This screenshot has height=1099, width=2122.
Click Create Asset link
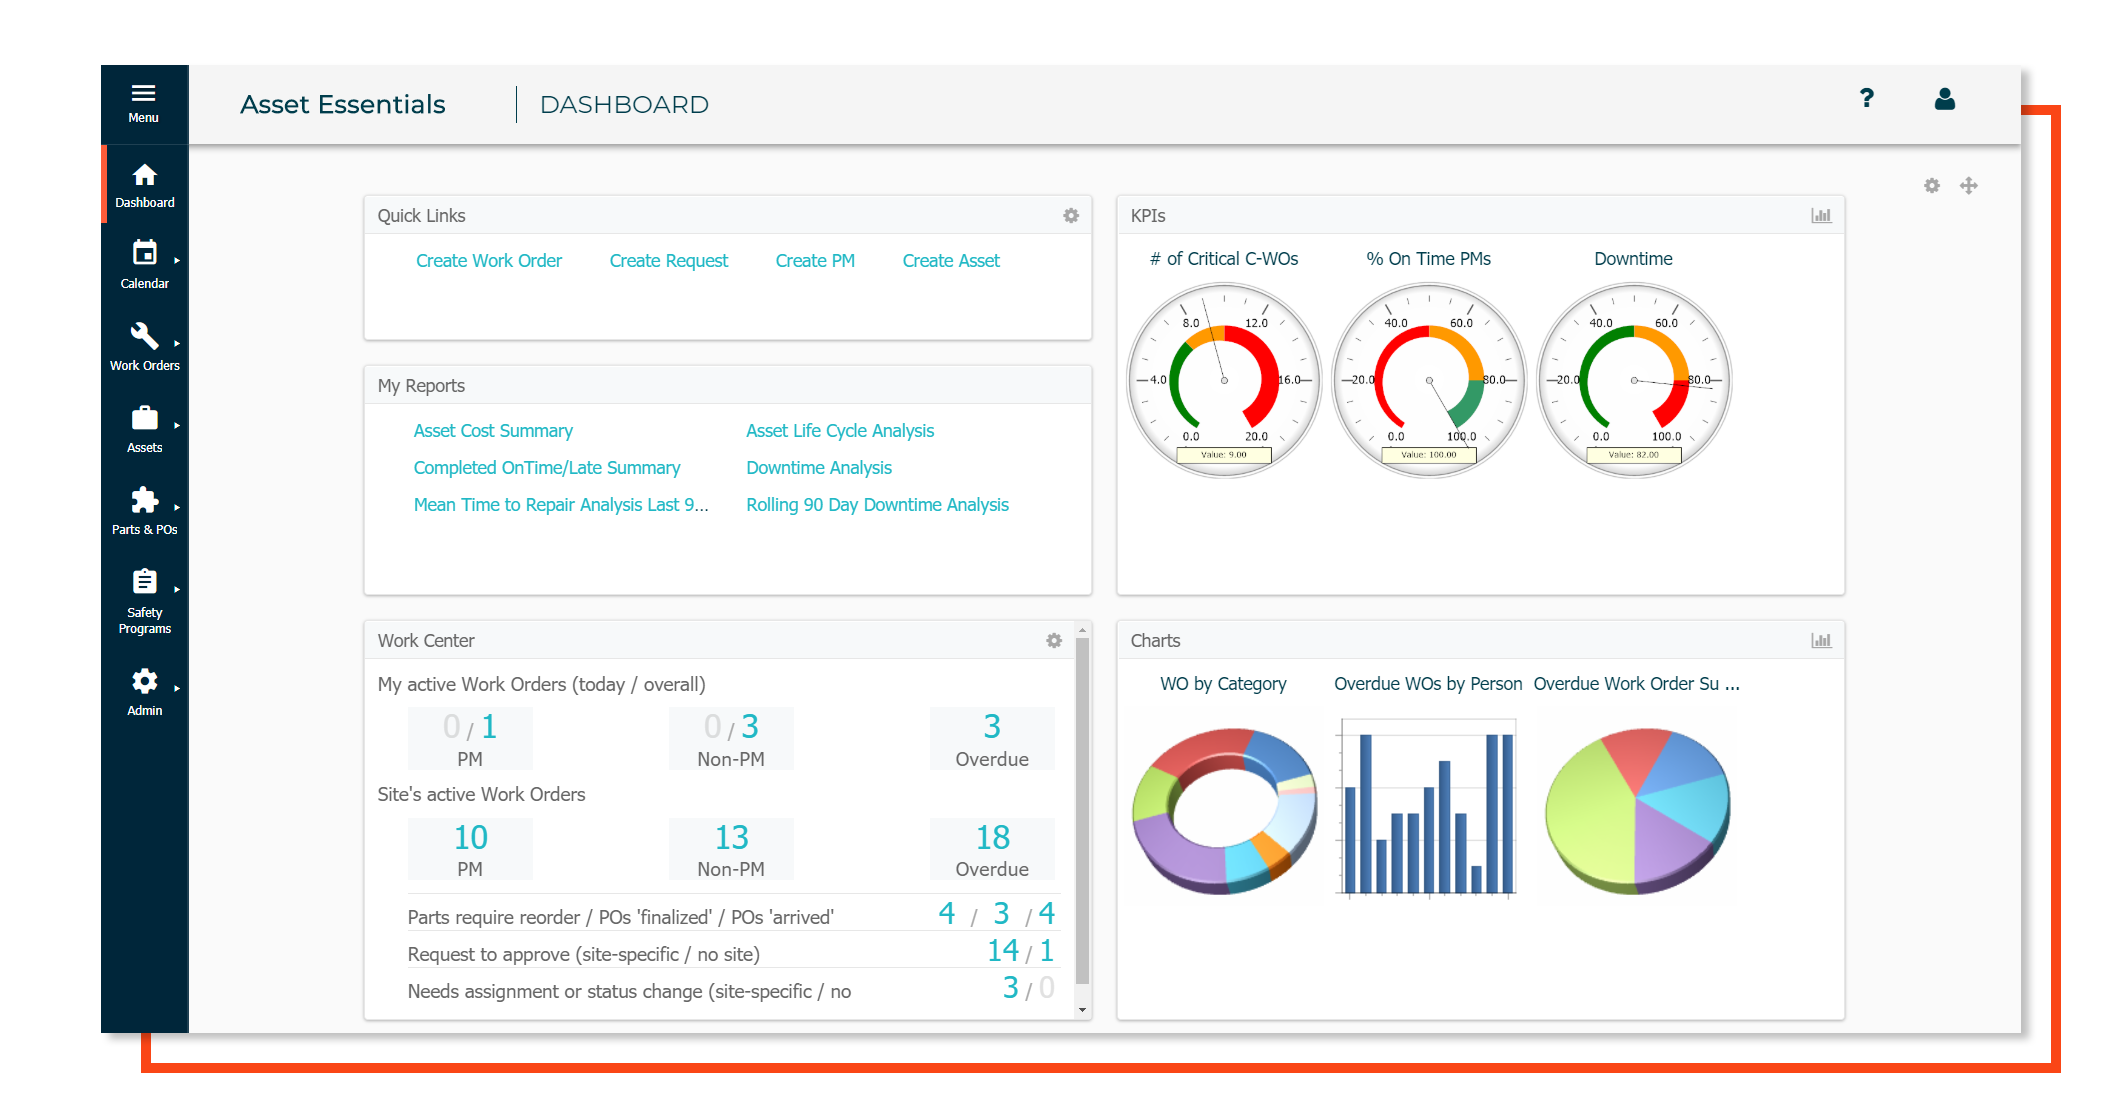pos(951,261)
